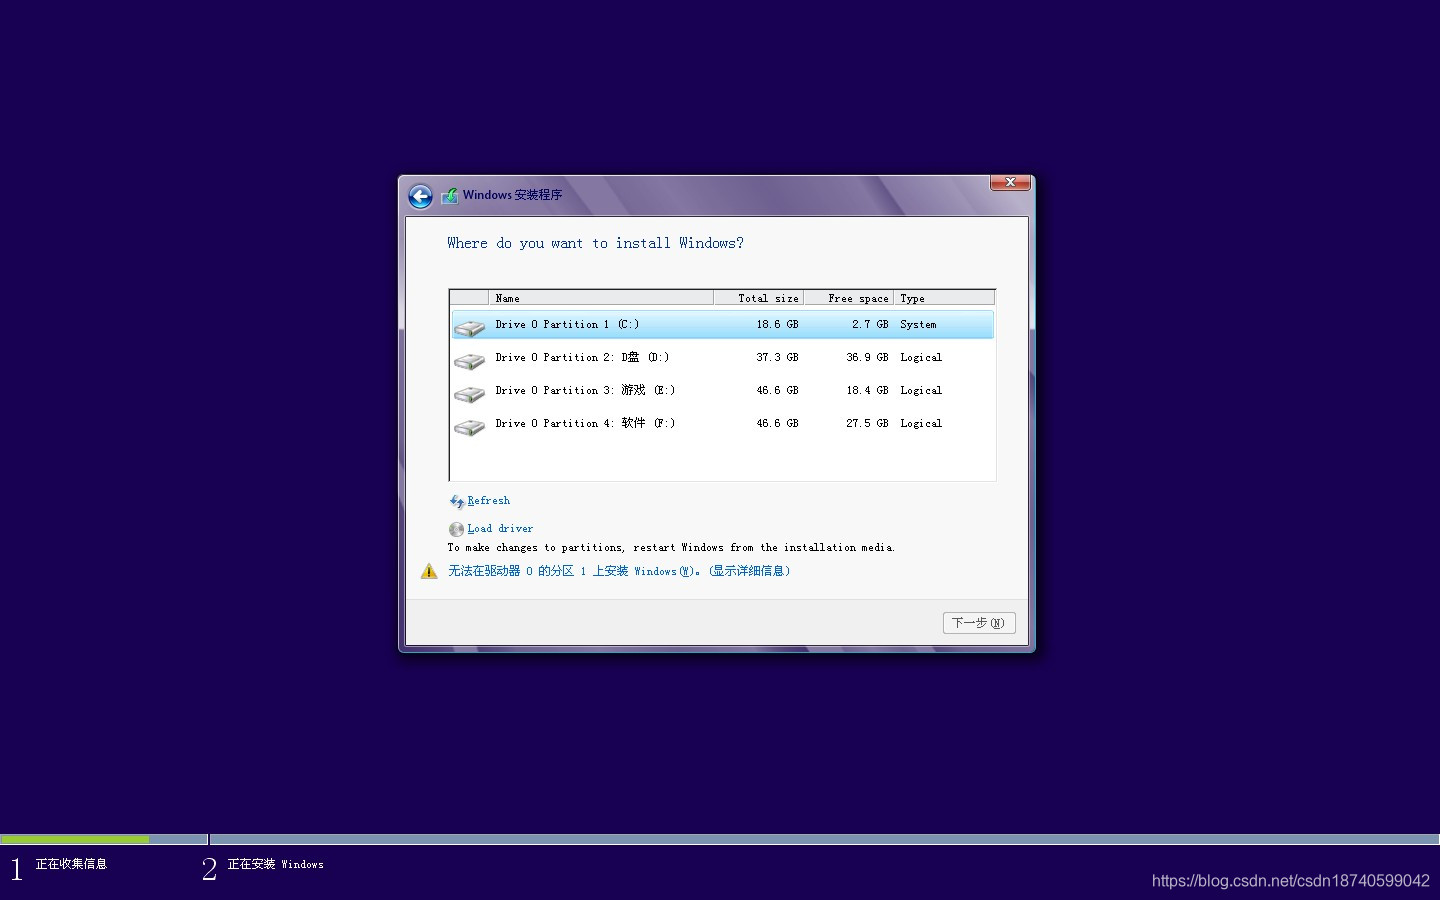
Task: Show details of the installation warning message
Action: (619, 571)
